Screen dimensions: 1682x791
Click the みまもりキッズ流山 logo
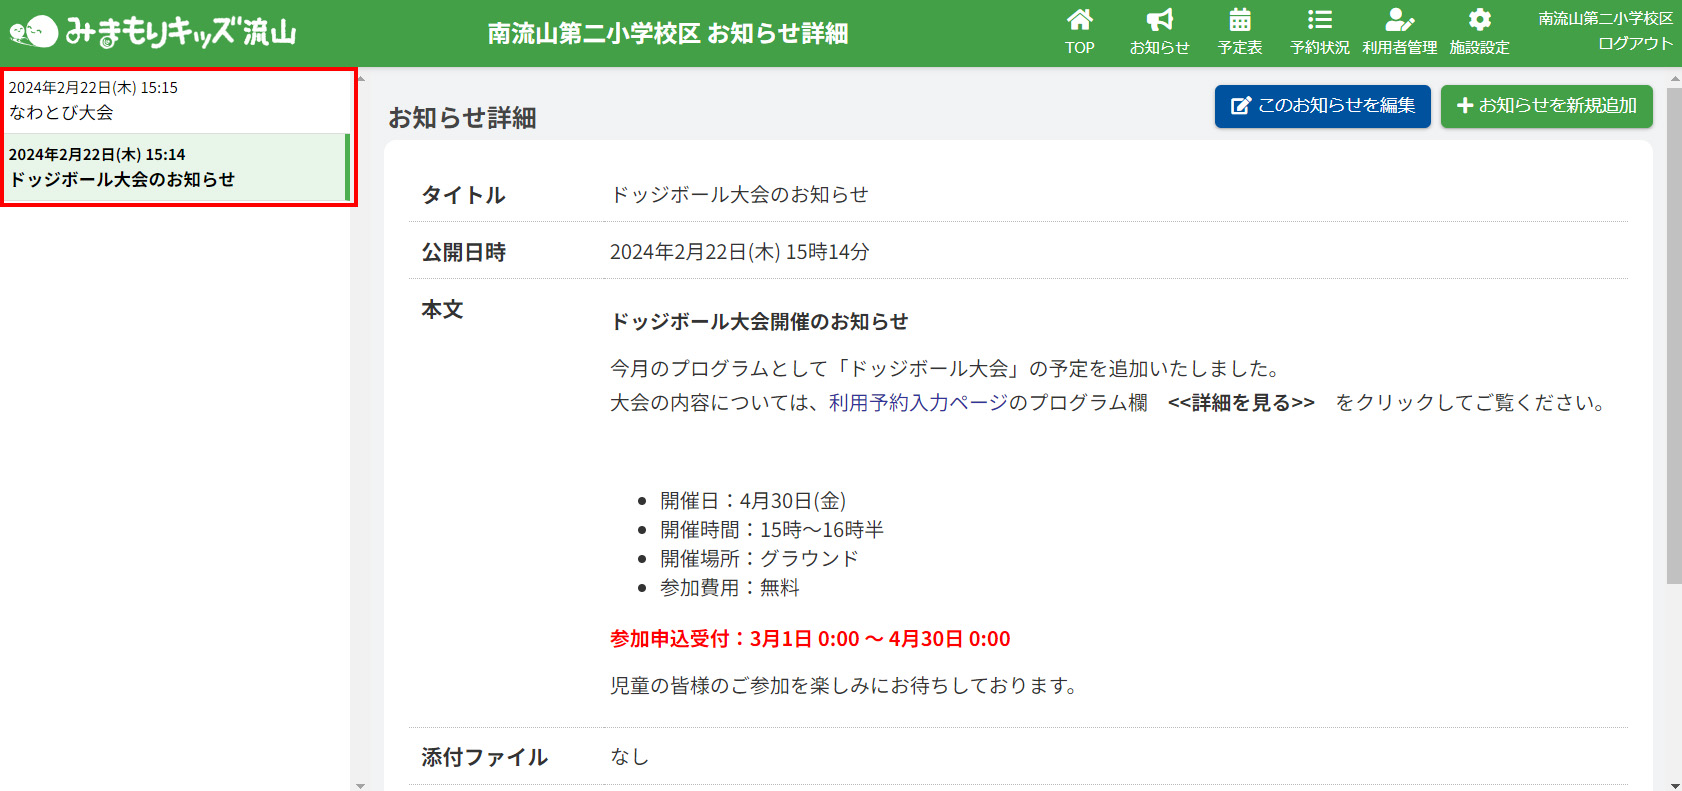coord(153,32)
